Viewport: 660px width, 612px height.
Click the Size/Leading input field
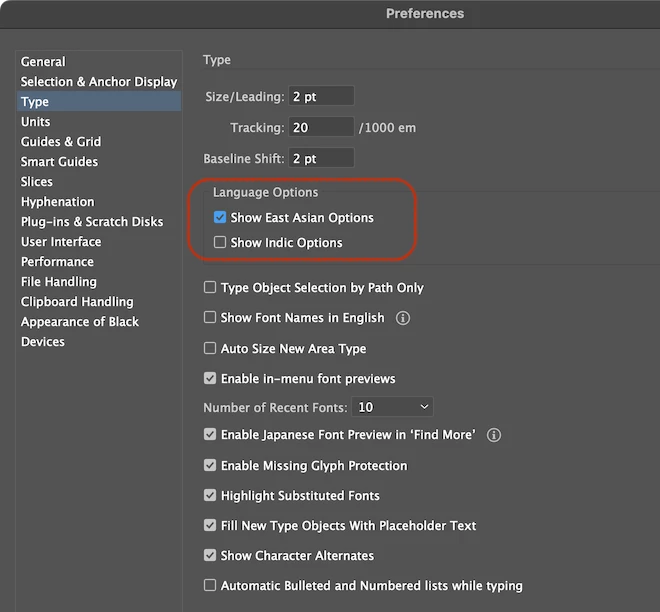(321, 97)
